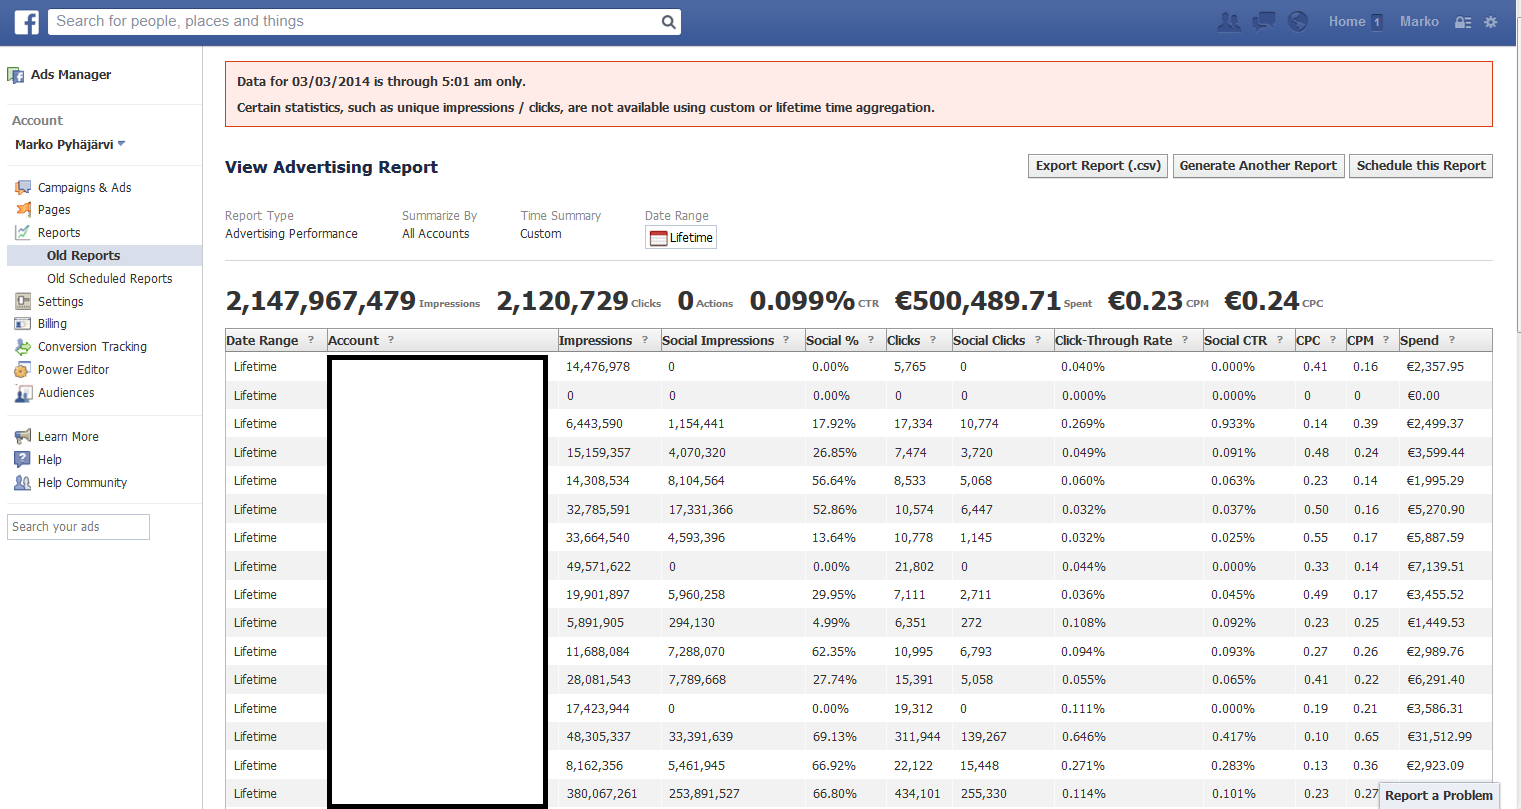Click social impressions value 33,391,639

[x=700, y=737]
